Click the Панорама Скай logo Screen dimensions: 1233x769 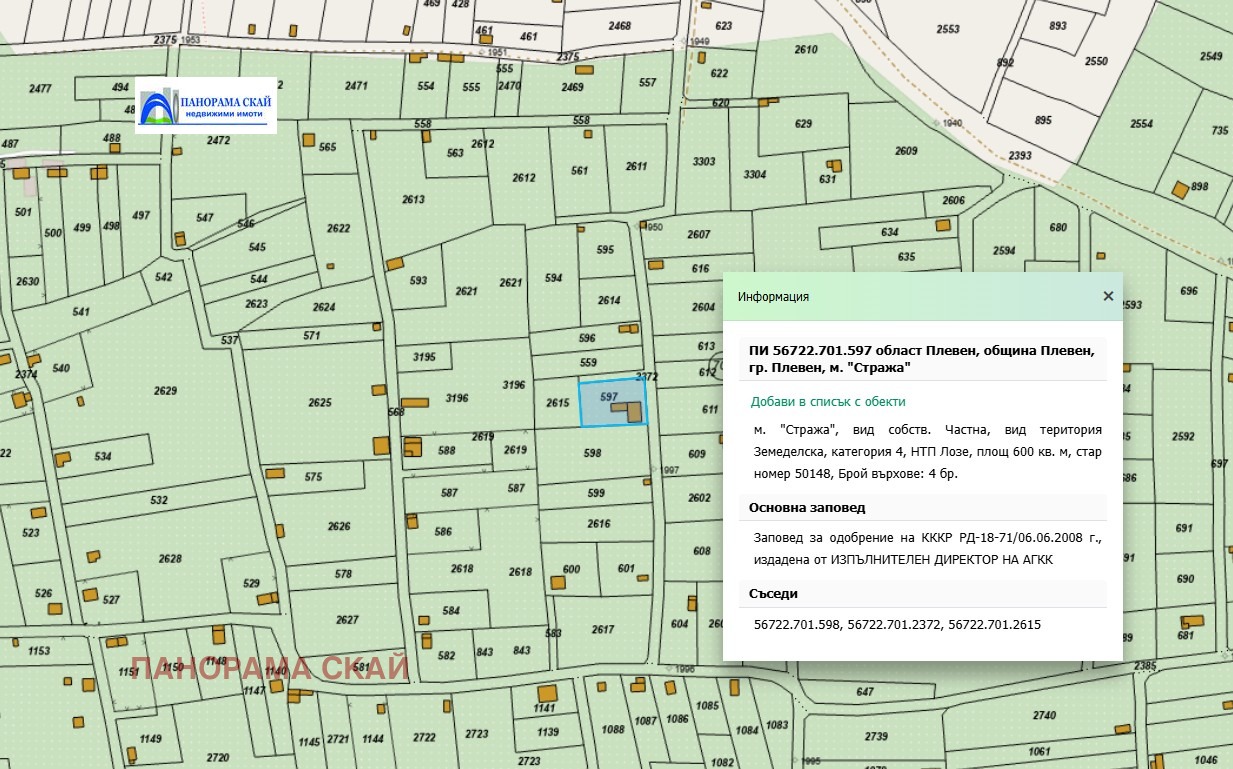click(205, 106)
